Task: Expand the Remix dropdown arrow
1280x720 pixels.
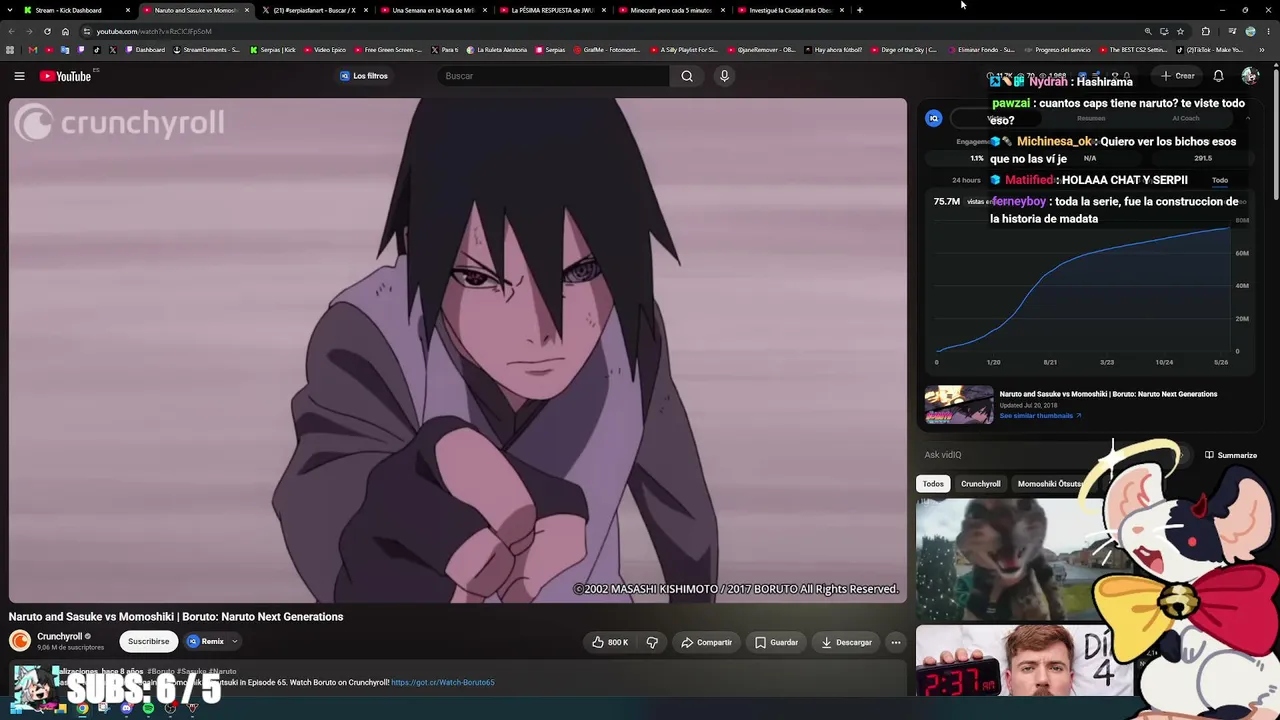Action: [235, 642]
